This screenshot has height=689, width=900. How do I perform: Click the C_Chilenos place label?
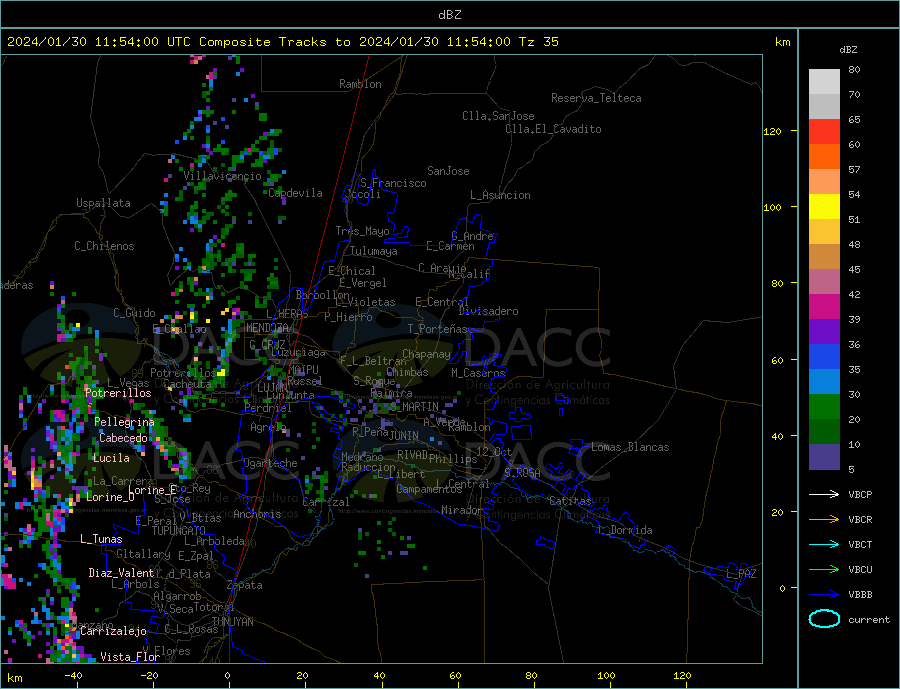click(104, 246)
